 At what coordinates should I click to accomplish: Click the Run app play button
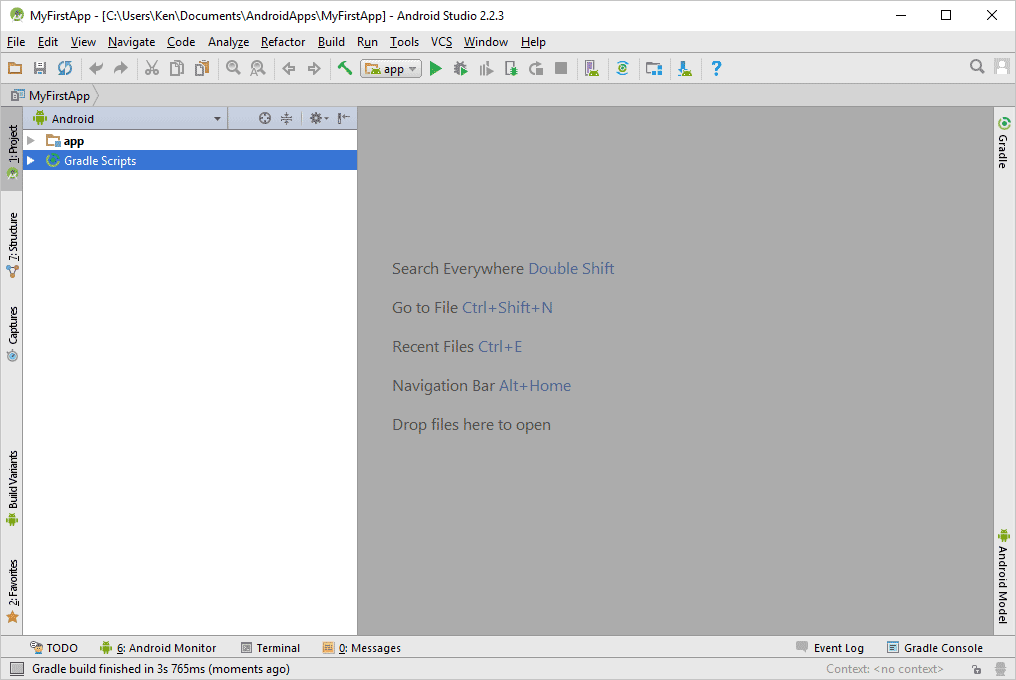(435, 68)
